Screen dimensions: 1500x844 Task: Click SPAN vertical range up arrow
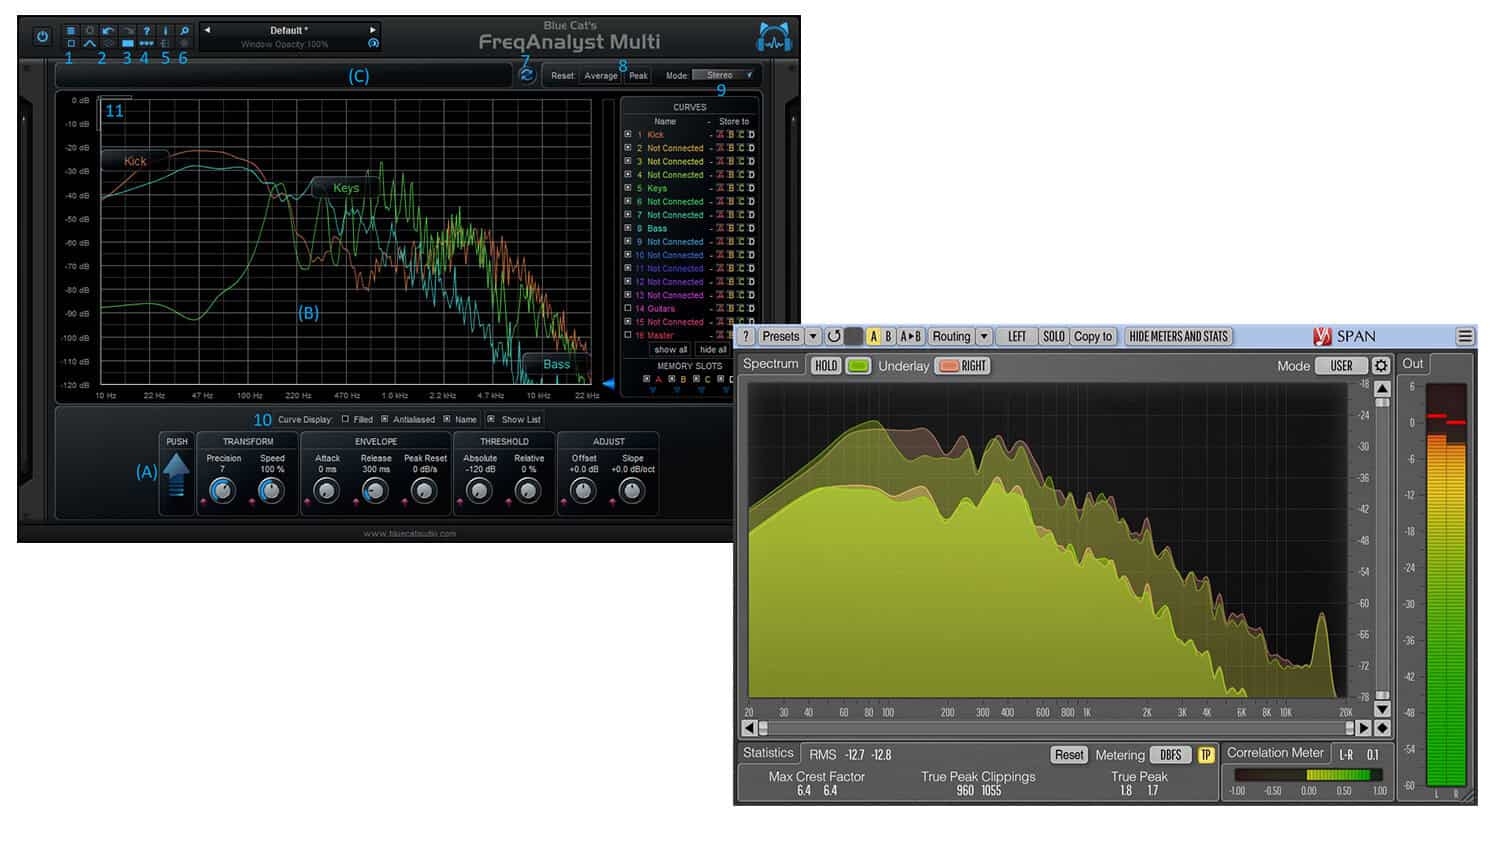(x=1382, y=388)
